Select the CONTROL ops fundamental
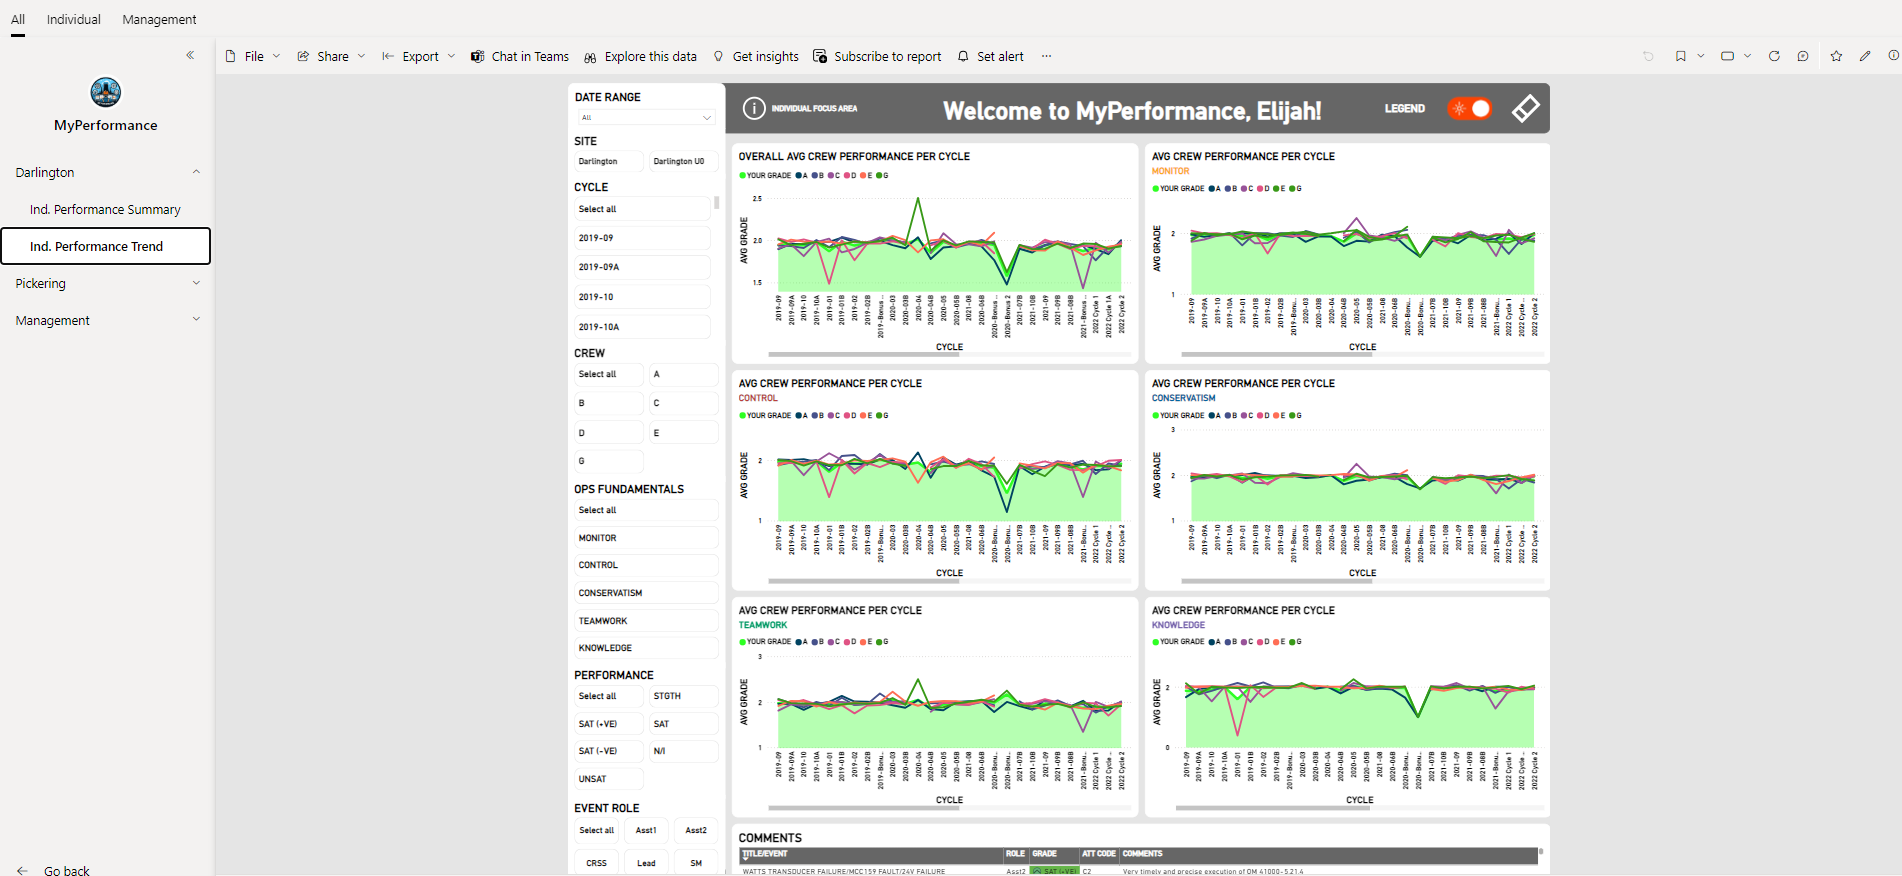This screenshot has height=876, width=1902. click(646, 565)
